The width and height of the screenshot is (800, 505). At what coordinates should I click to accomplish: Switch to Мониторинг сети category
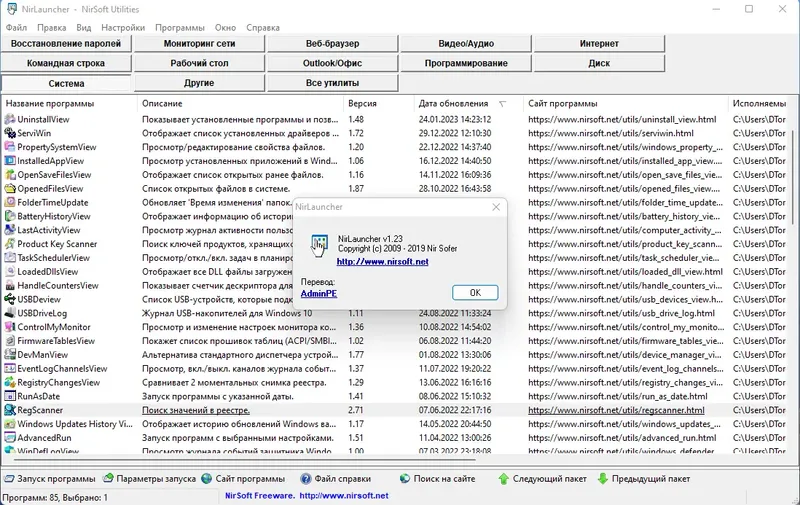tap(199, 43)
